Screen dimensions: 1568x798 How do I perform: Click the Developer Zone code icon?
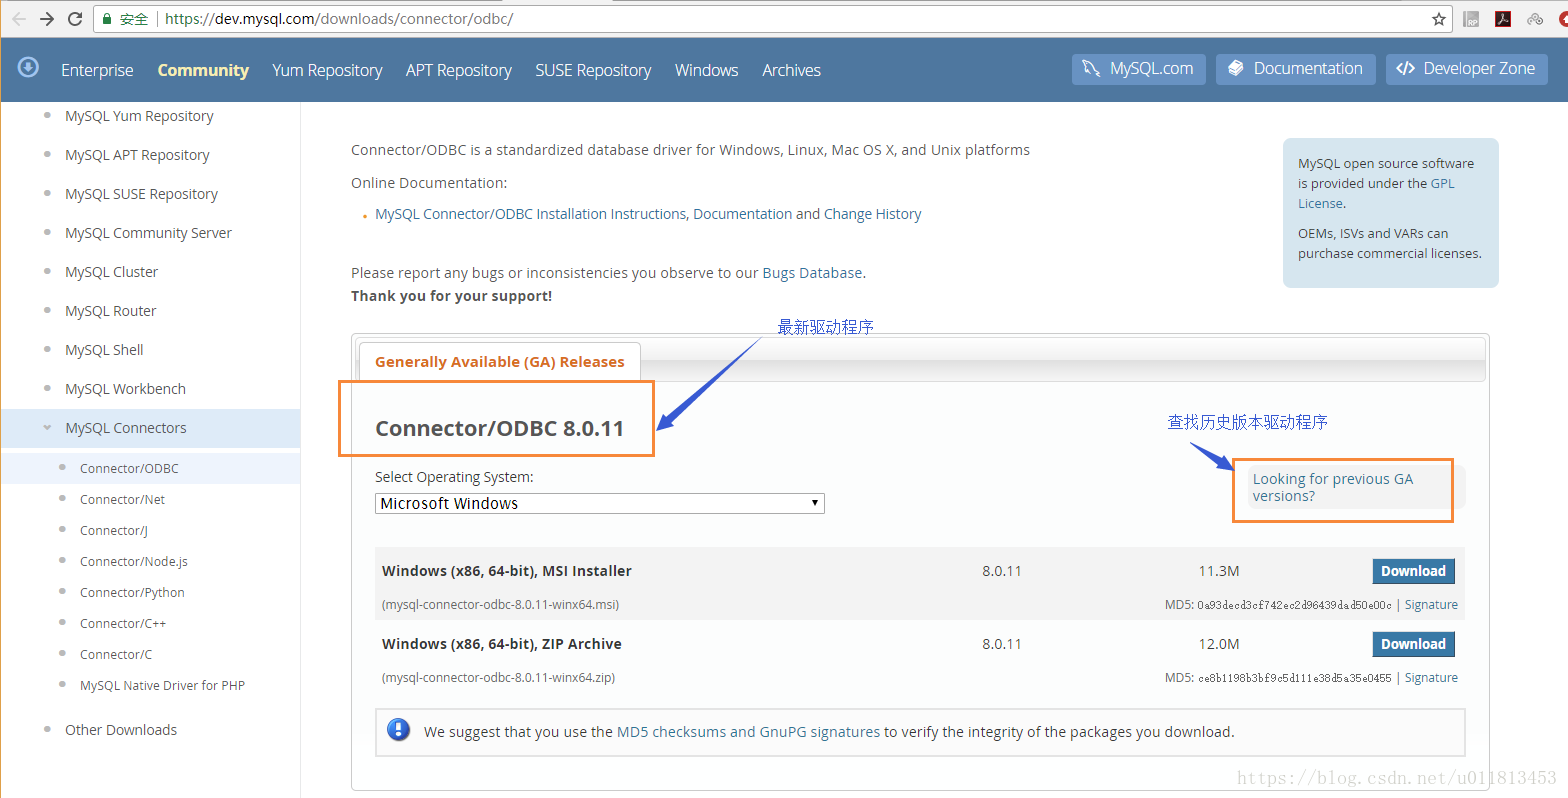tap(1405, 69)
